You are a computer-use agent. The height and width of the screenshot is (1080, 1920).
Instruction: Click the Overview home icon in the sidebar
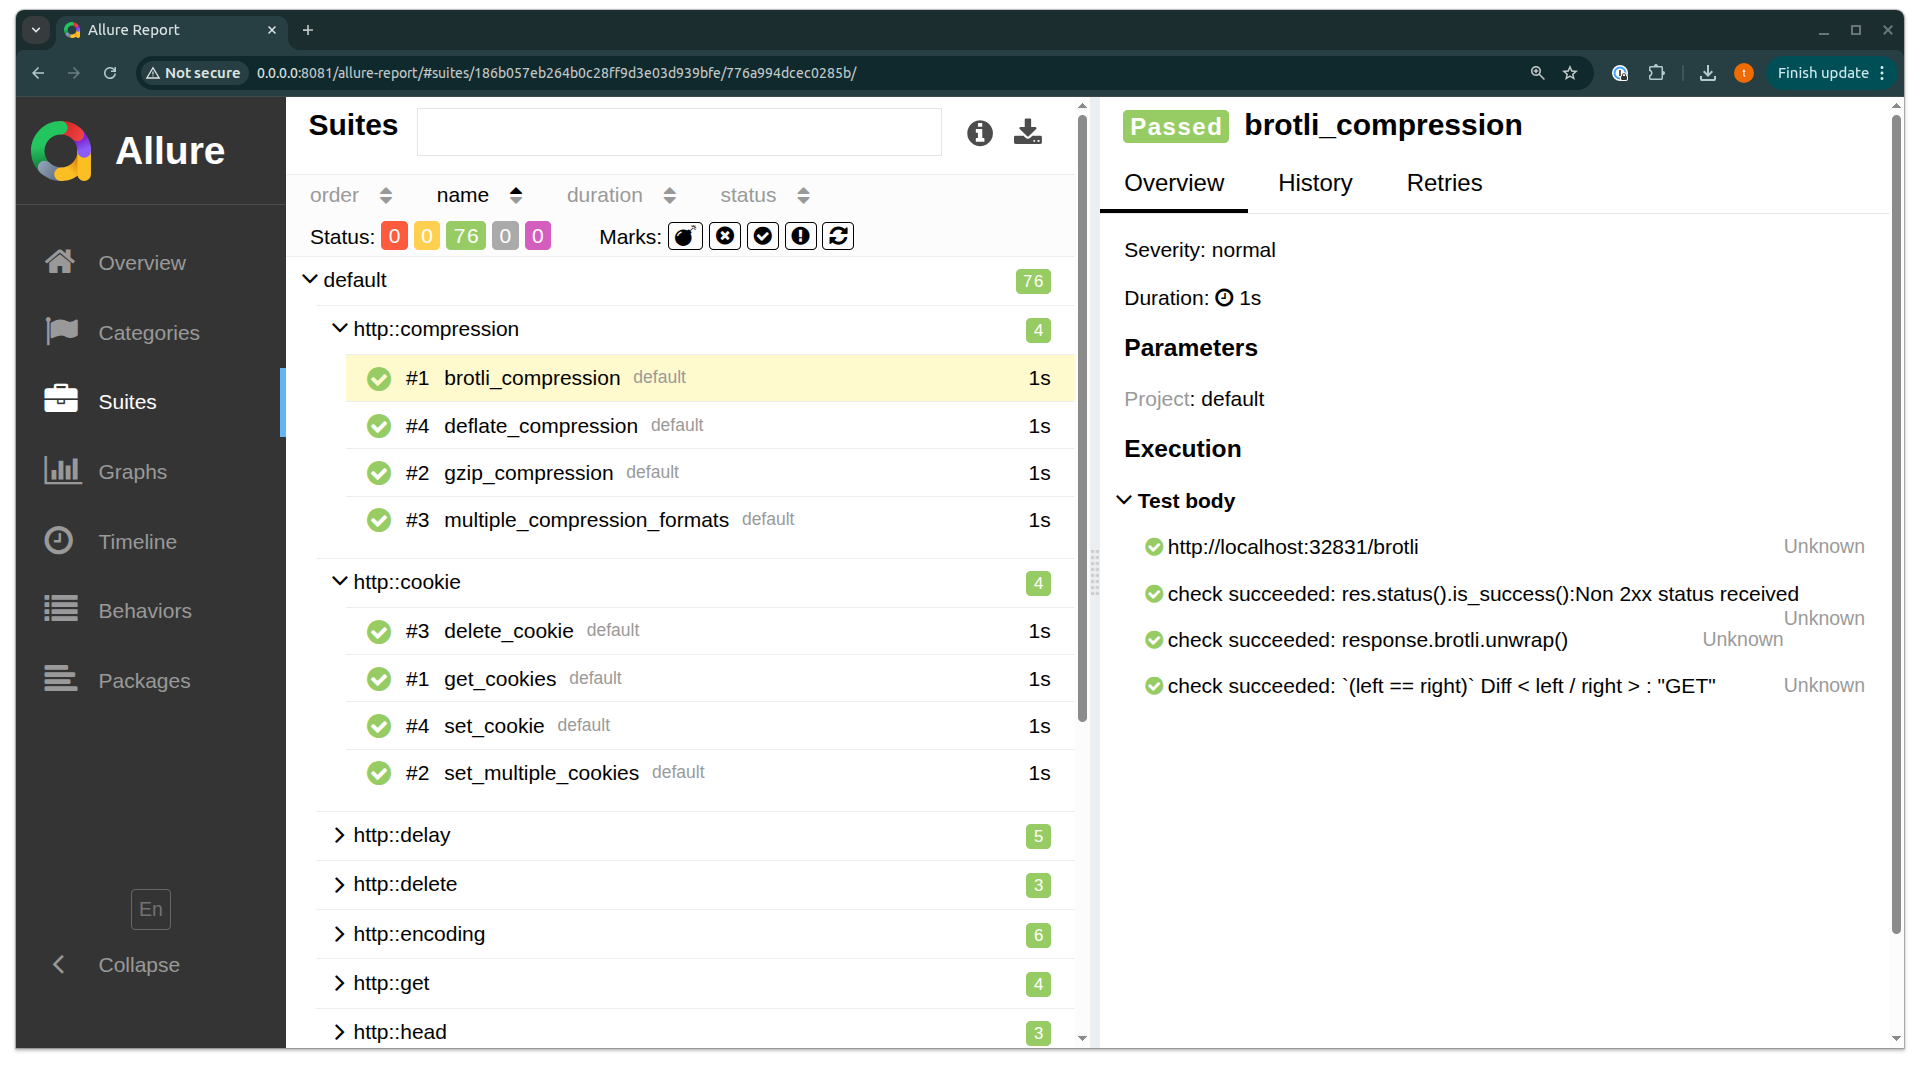pos(60,262)
